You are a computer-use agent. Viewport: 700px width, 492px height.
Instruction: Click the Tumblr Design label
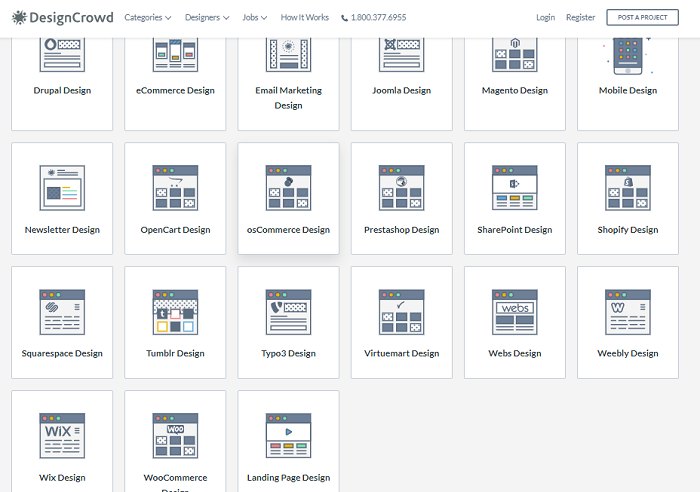tap(175, 353)
